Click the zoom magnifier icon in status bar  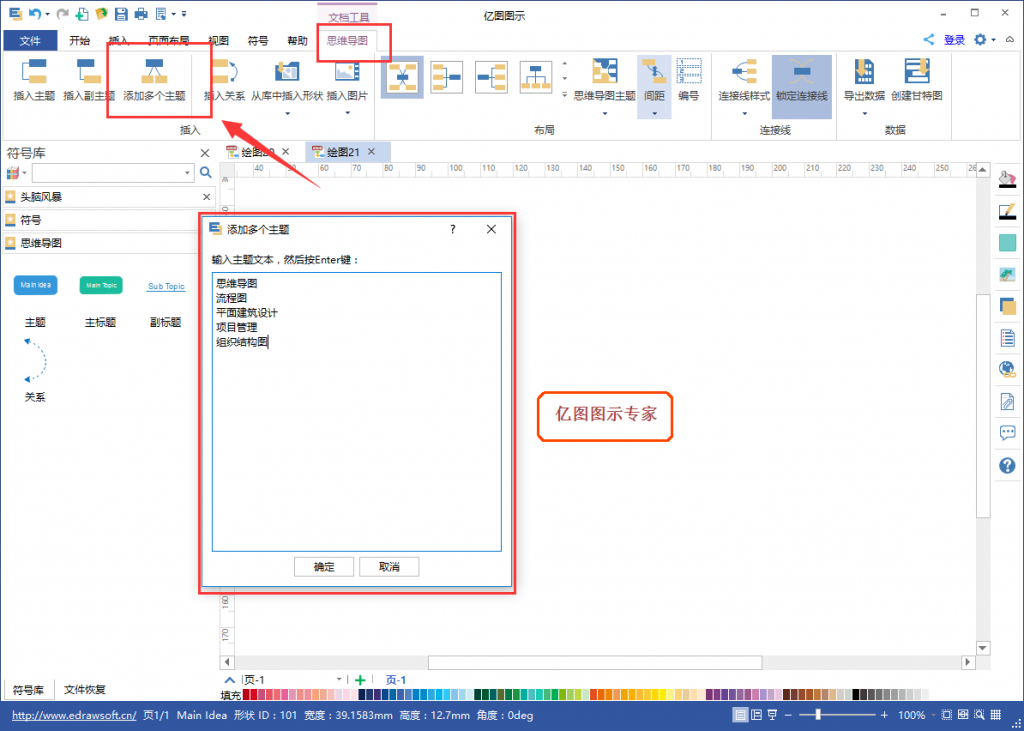[980, 715]
